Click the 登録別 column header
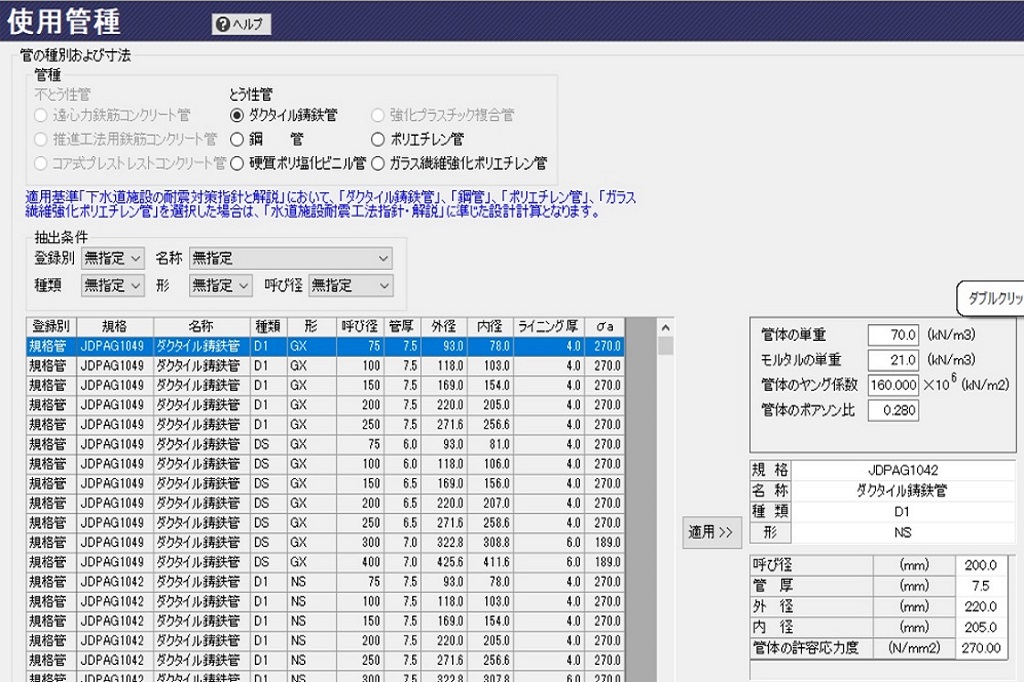The height and width of the screenshot is (682, 1024). click(x=51, y=327)
